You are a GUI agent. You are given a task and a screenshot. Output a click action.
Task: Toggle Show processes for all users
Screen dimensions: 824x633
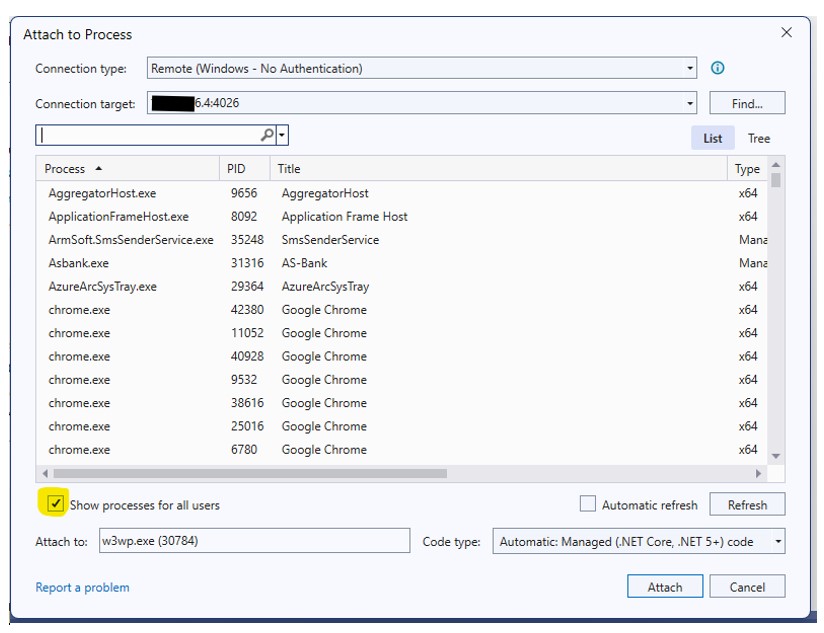(56, 504)
